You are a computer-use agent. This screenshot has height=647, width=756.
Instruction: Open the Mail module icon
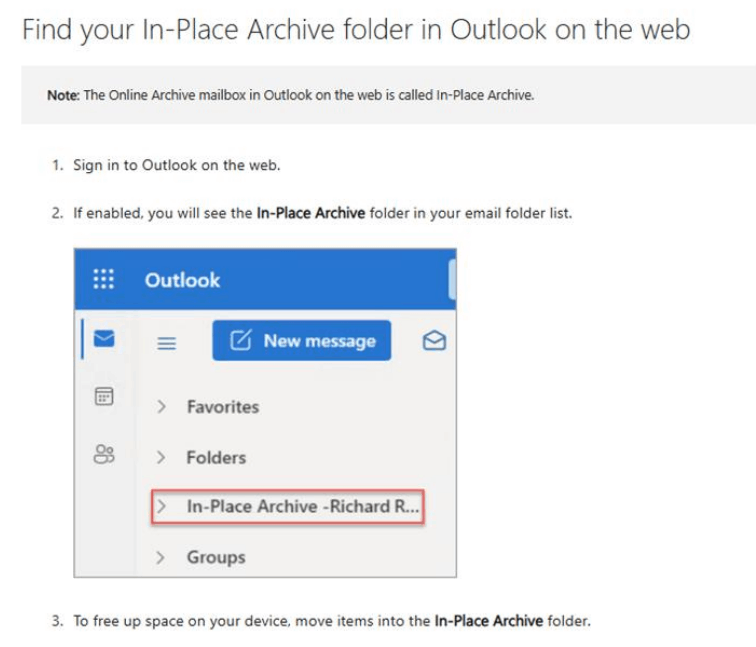click(x=104, y=338)
